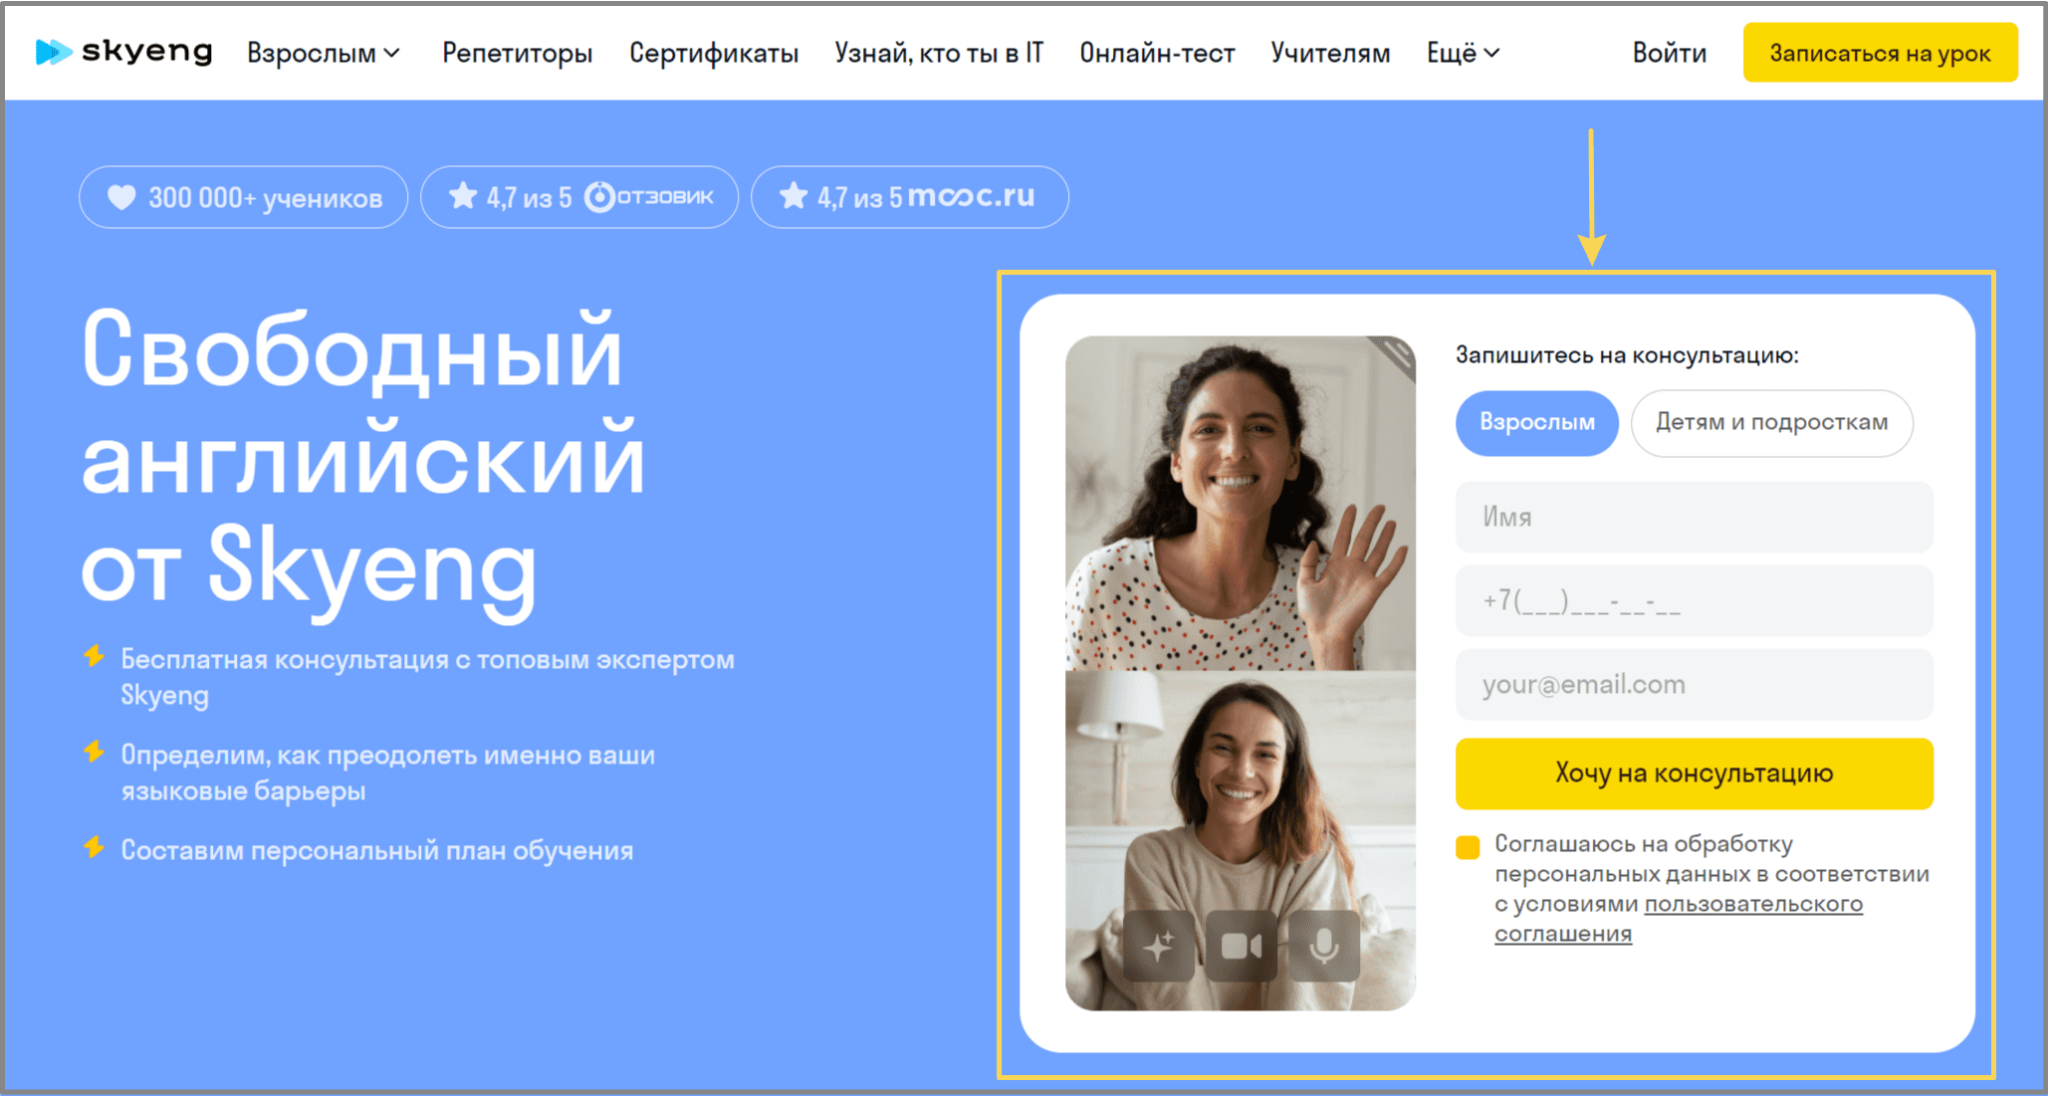Expand the Ещё dropdown menu
The height and width of the screenshot is (1096, 2048).
(x=1463, y=53)
